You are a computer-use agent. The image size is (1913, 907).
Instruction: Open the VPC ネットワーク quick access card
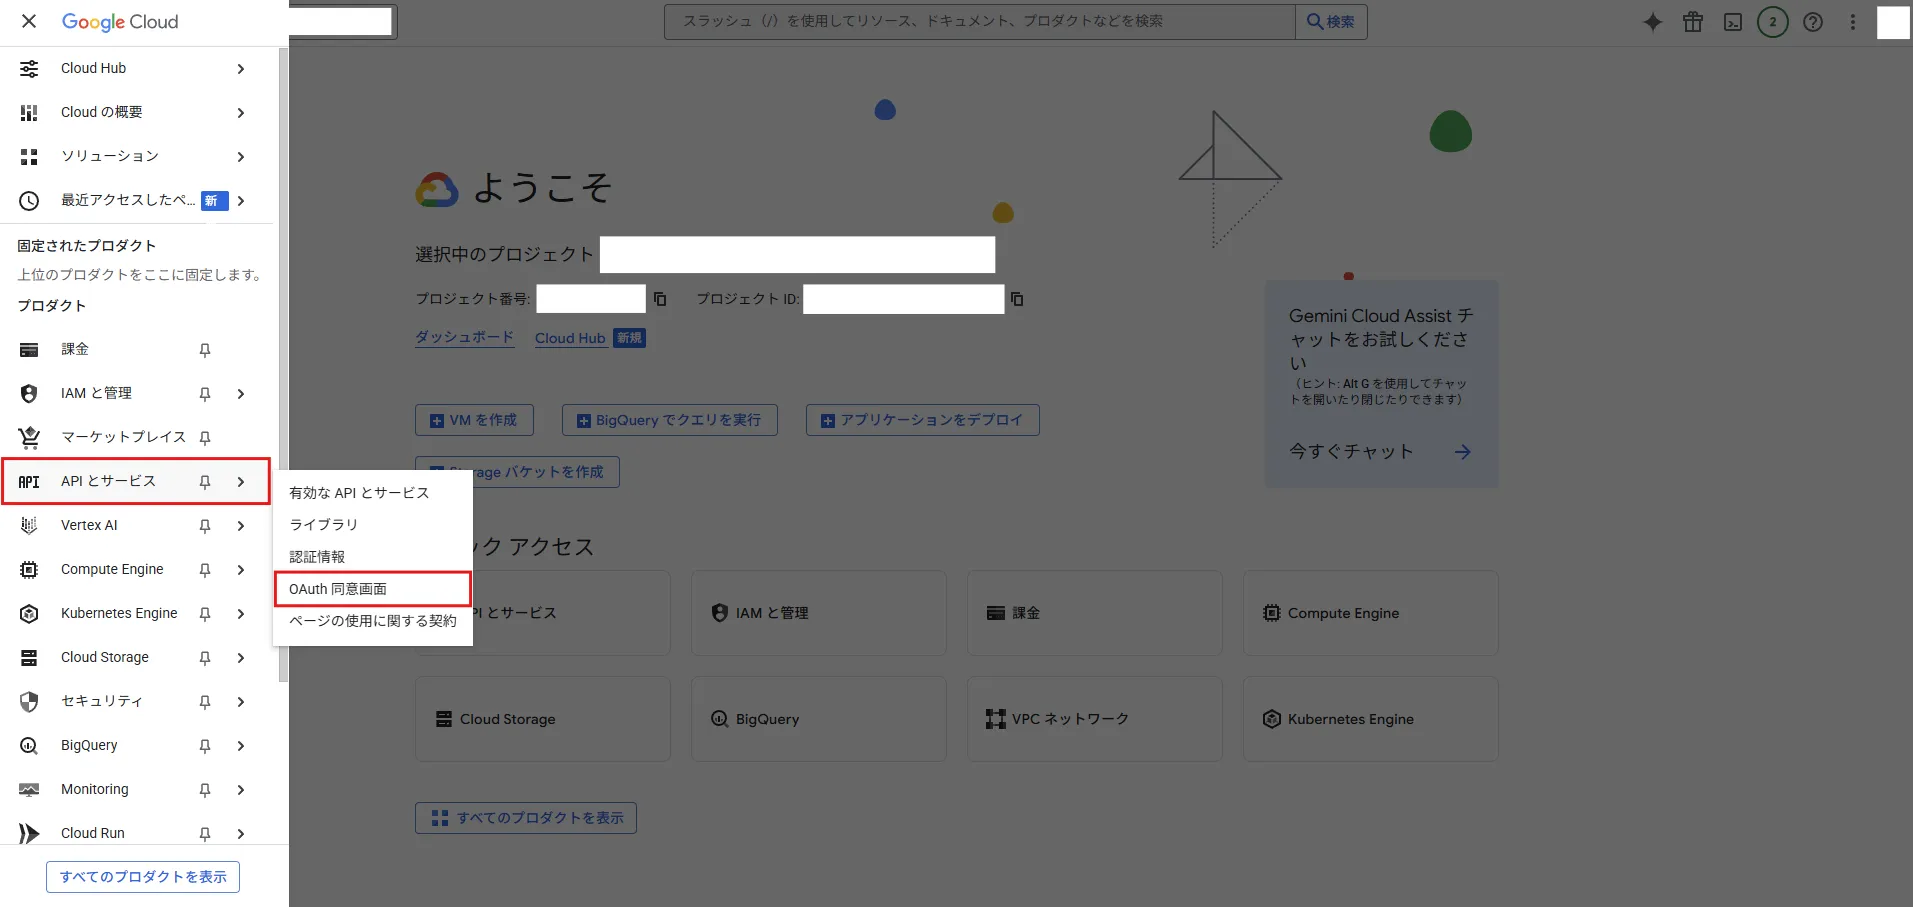point(1094,719)
